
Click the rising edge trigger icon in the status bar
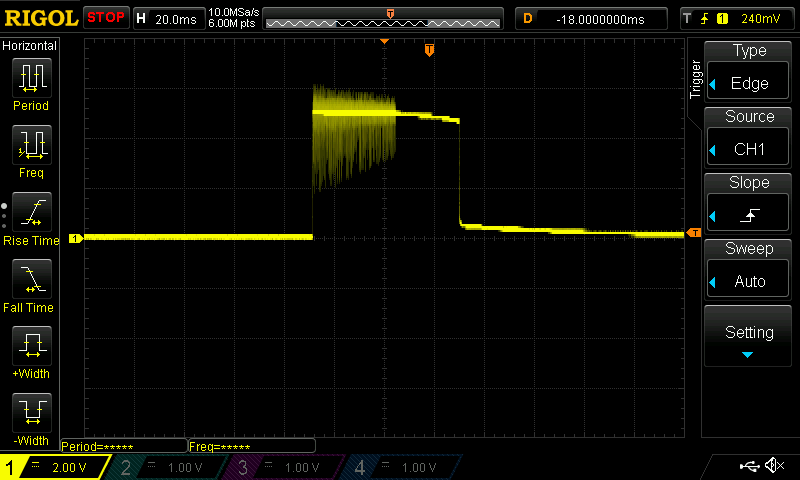coord(705,19)
